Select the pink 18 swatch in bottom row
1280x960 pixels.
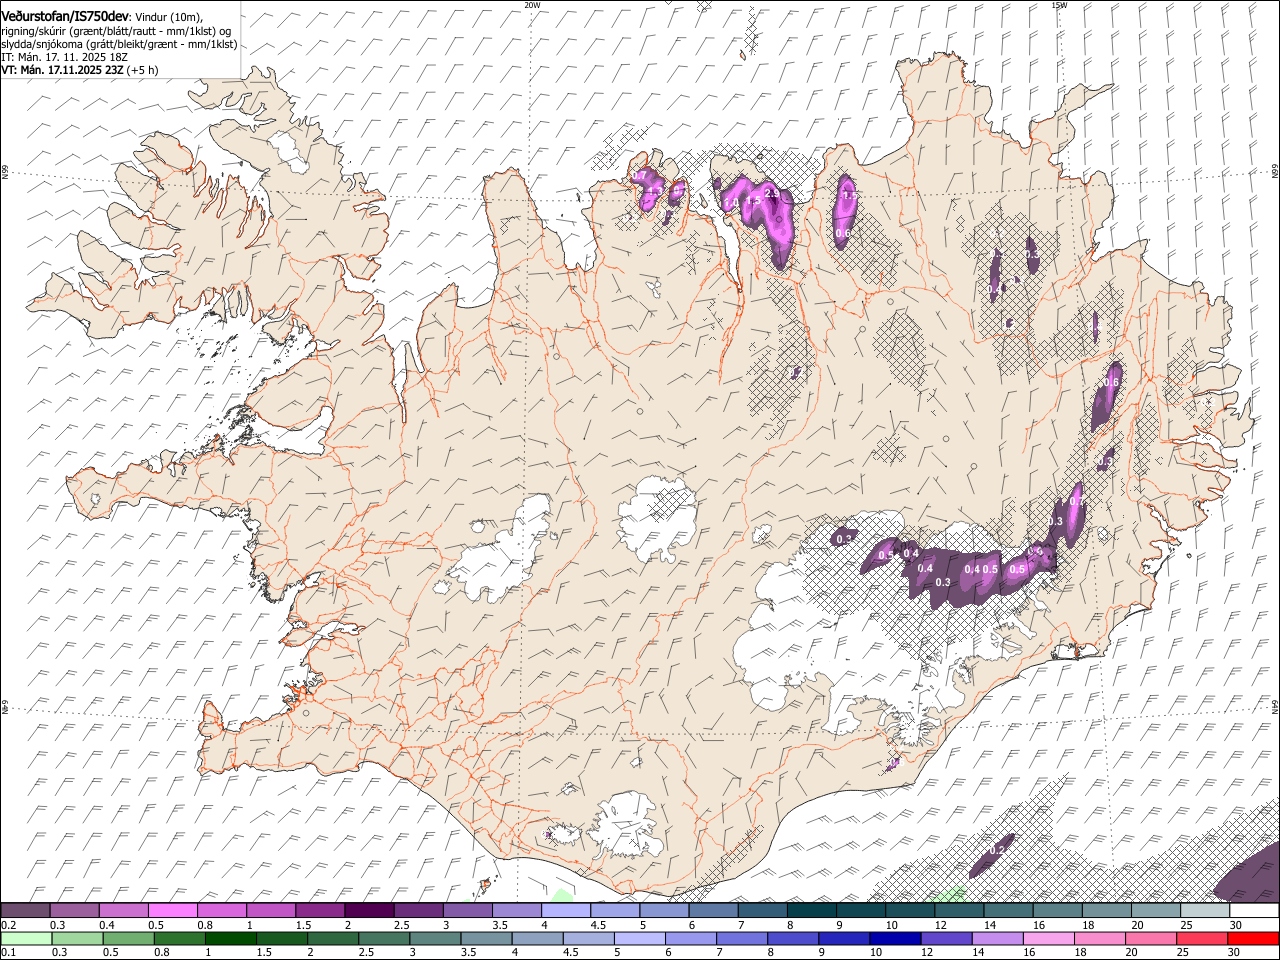[x=1100, y=939]
